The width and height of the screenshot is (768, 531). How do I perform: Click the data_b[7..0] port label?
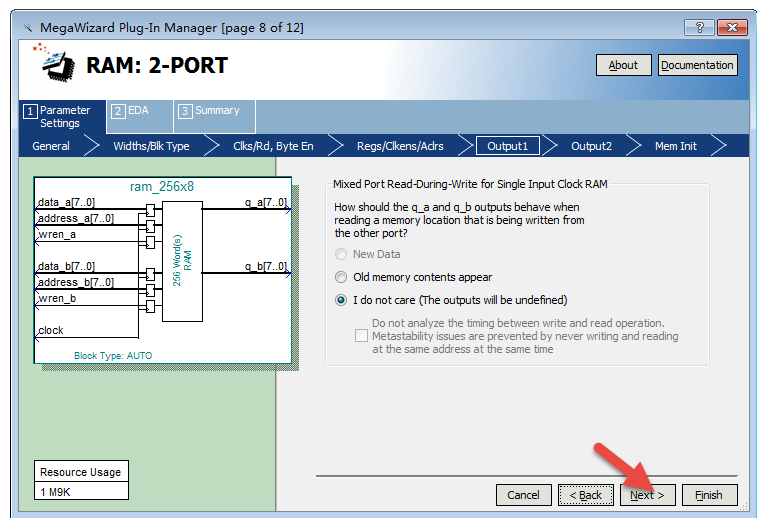pos(66,266)
